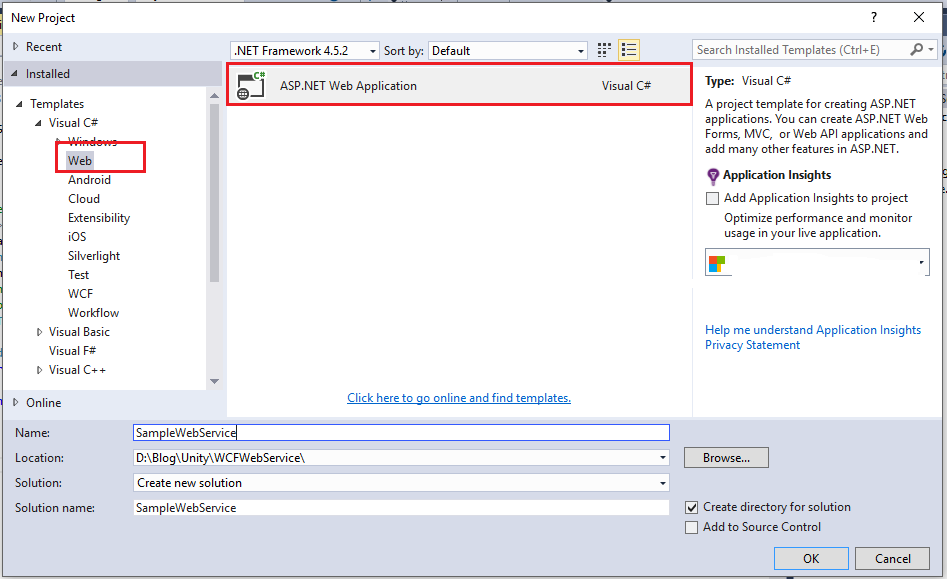947x579 pixels.
Task: Check Add to Source Control
Action: (692, 528)
